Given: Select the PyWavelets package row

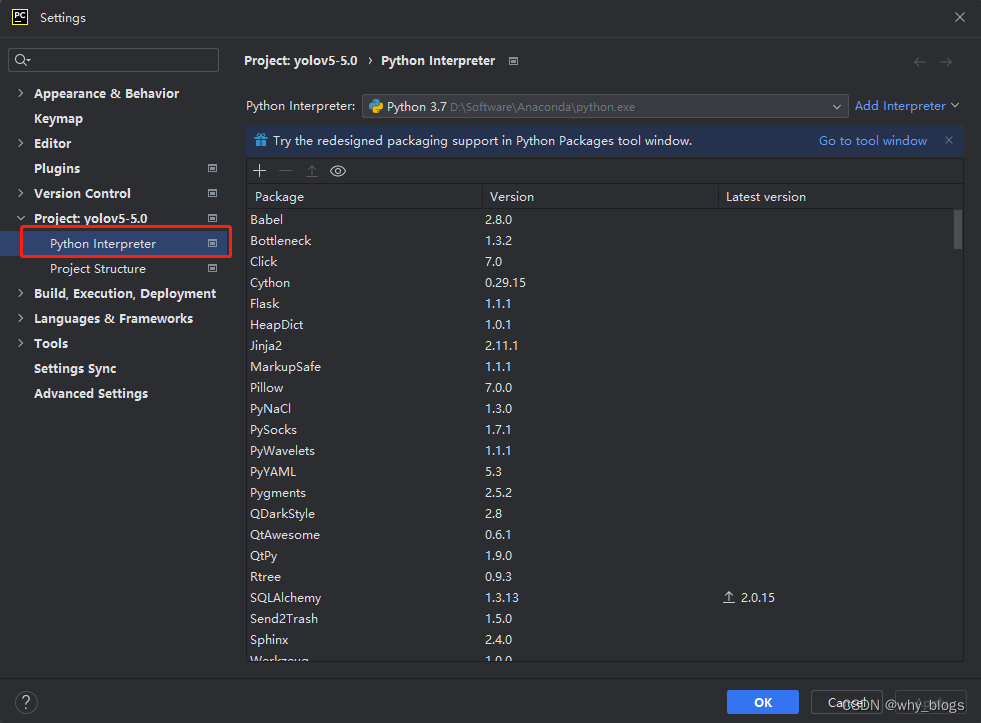Looking at the screenshot, I should pos(600,450).
